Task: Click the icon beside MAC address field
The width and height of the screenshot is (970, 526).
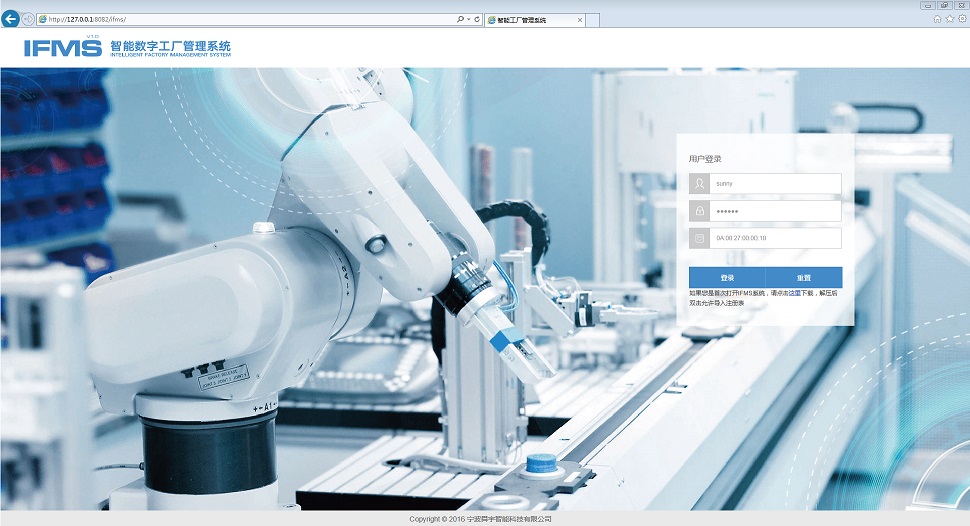Action: click(x=699, y=238)
